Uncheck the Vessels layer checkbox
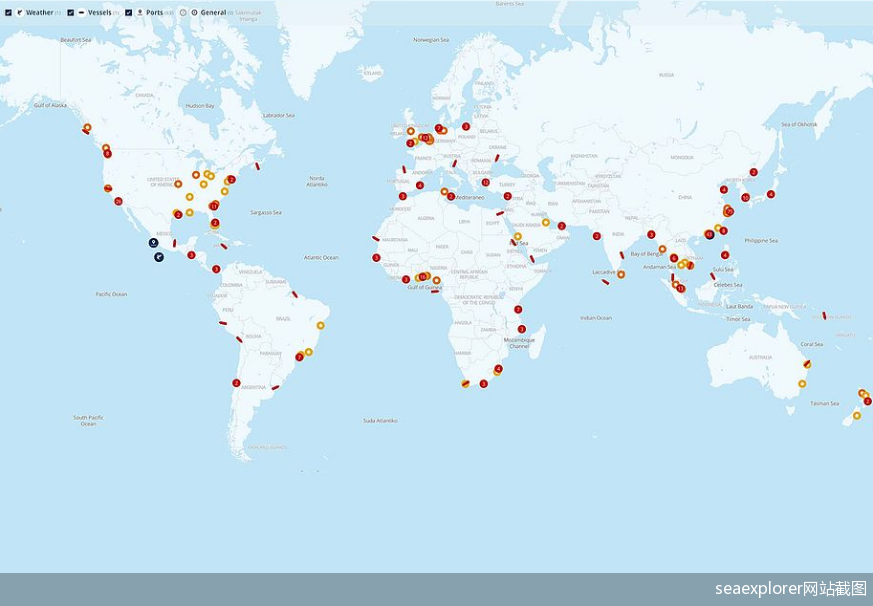Viewport: 873px width, 606px height. (71, 12)
